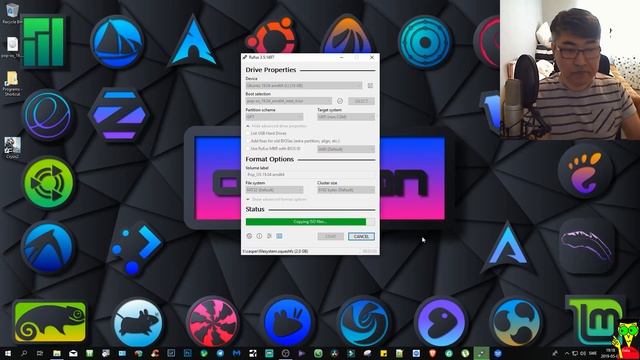Show hidden system tray icons chevron
The height and width of the screenshot is (360, 640).
[567, 353]
